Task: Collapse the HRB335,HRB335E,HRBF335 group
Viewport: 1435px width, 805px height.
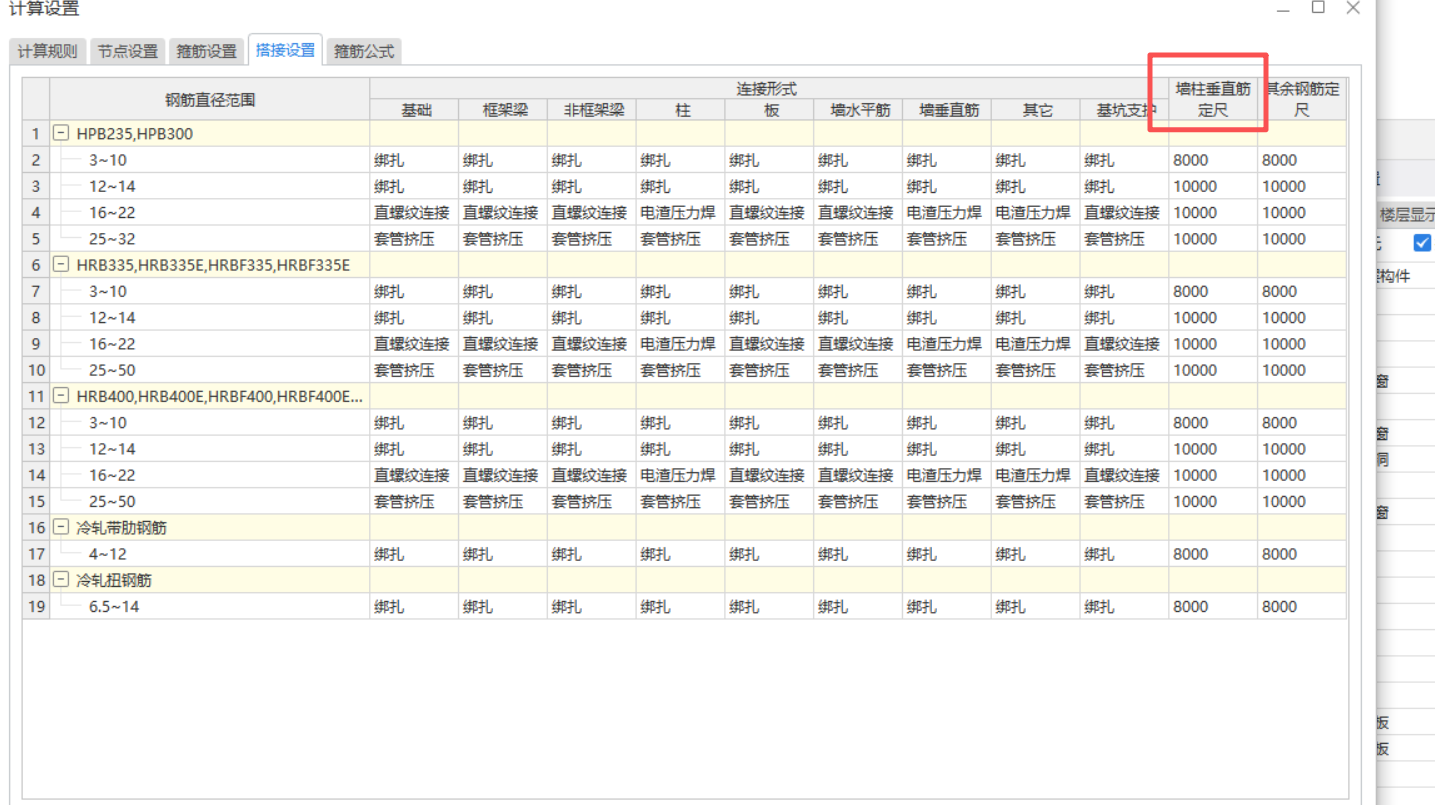Action: 62,265
